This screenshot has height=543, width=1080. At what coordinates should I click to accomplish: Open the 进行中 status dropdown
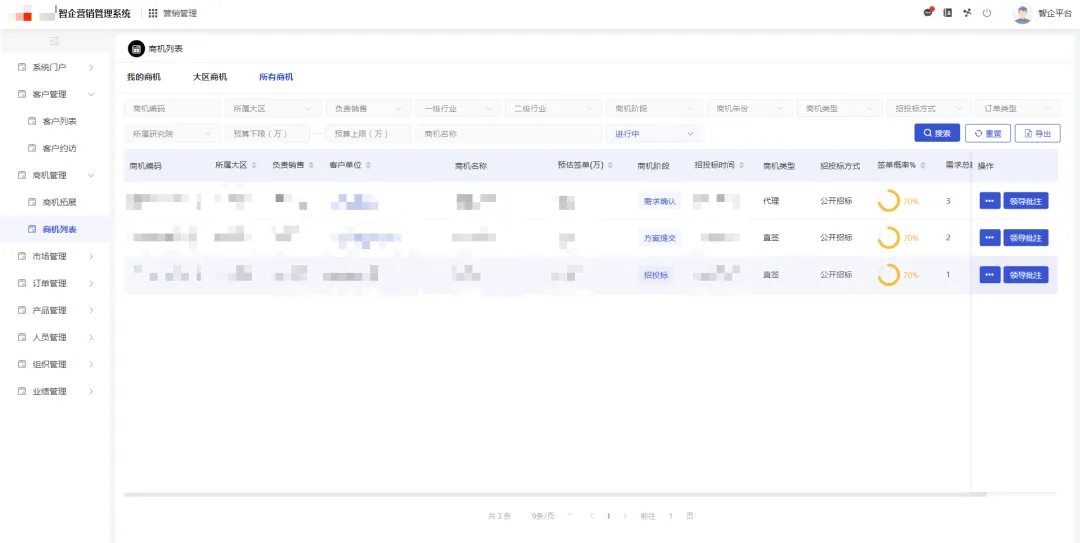654,133
